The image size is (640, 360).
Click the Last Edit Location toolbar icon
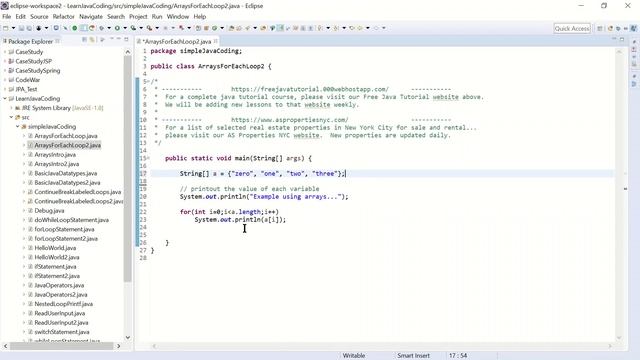tap(352, 28)
